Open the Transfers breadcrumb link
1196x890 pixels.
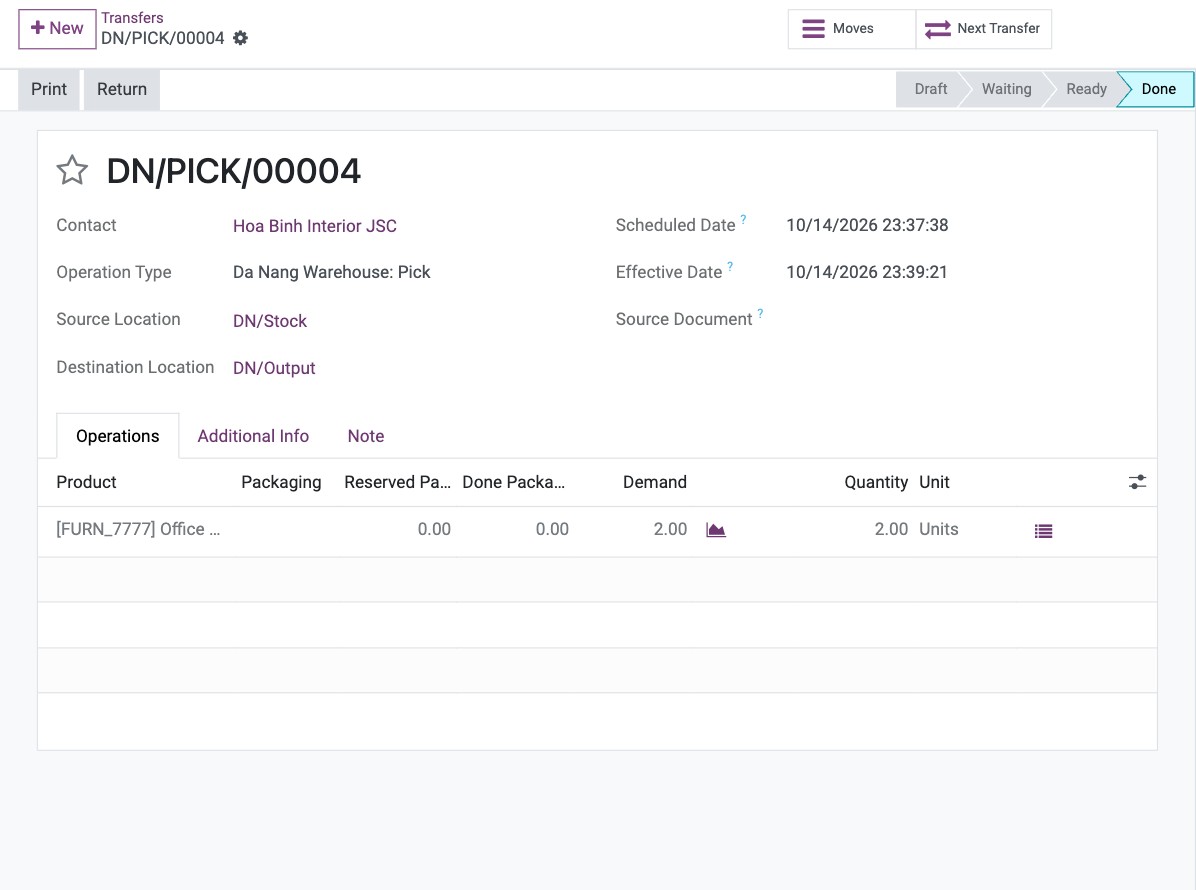[x=132, y=18]
